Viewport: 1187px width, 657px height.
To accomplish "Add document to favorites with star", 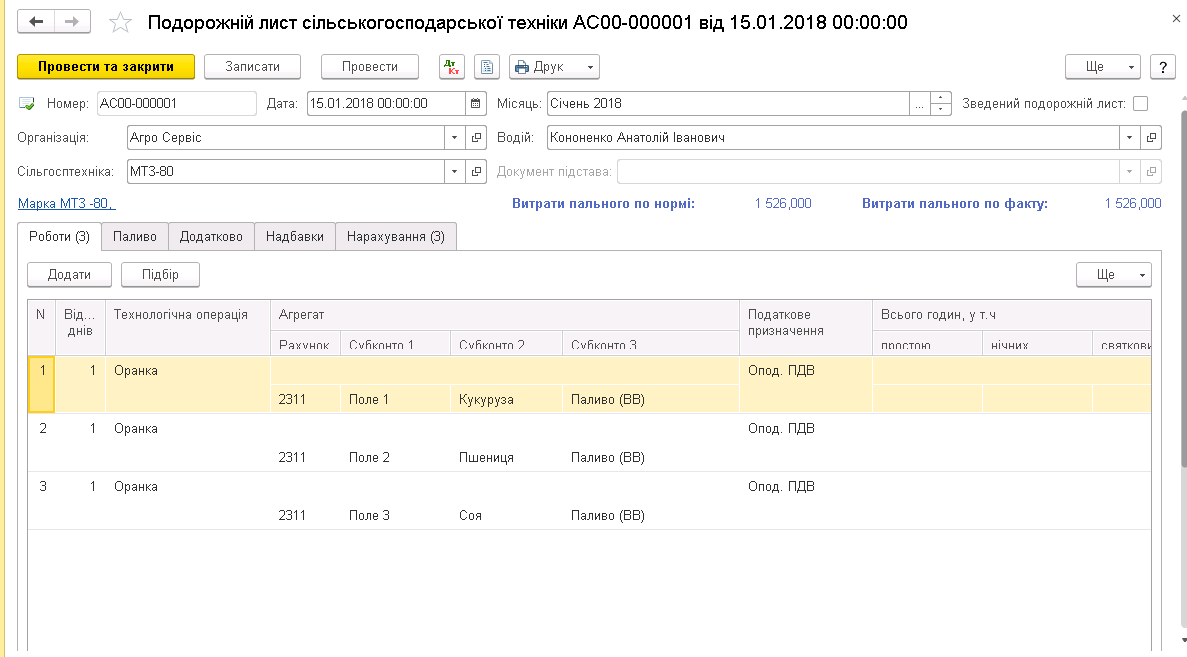I will (120, 22).
